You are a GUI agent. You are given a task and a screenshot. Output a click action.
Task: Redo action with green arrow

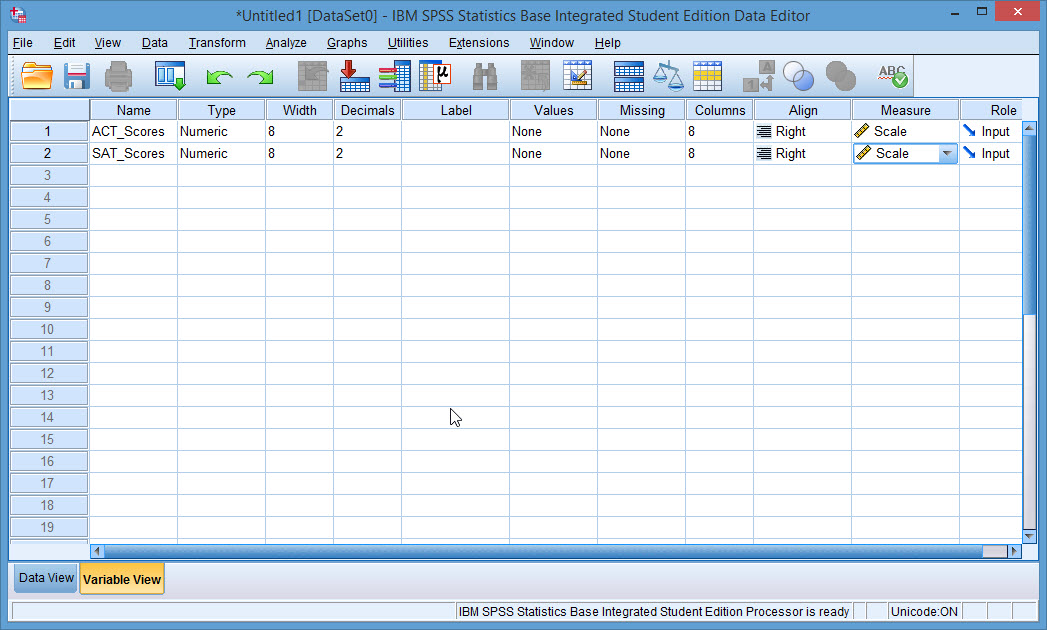click(260, 77)
